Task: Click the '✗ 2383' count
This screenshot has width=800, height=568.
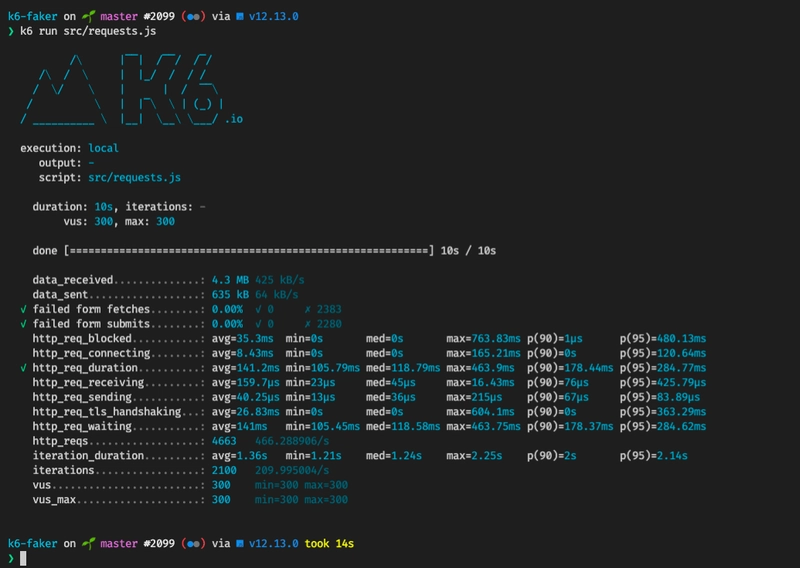Action: pos(323,309)
